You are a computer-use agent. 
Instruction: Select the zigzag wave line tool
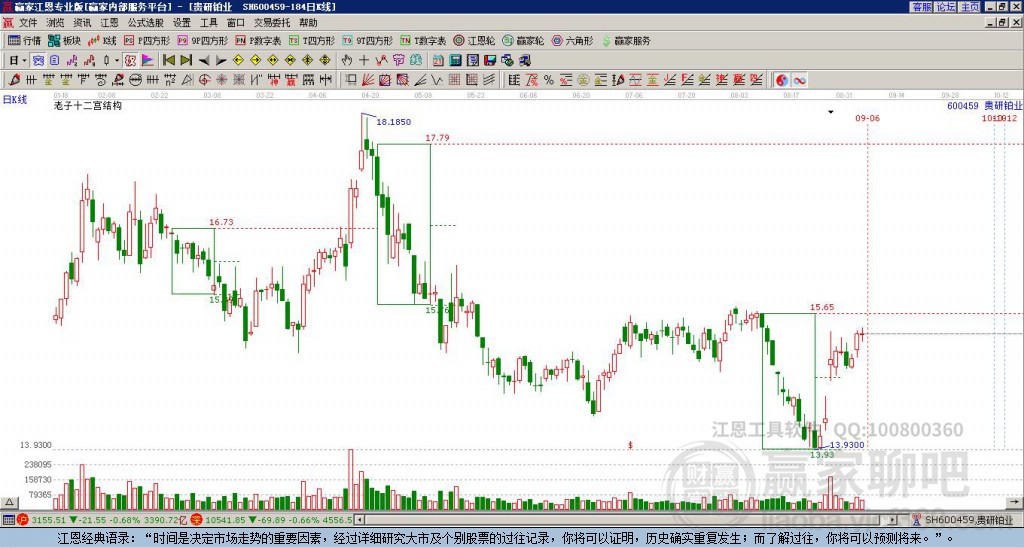[437, 80]
